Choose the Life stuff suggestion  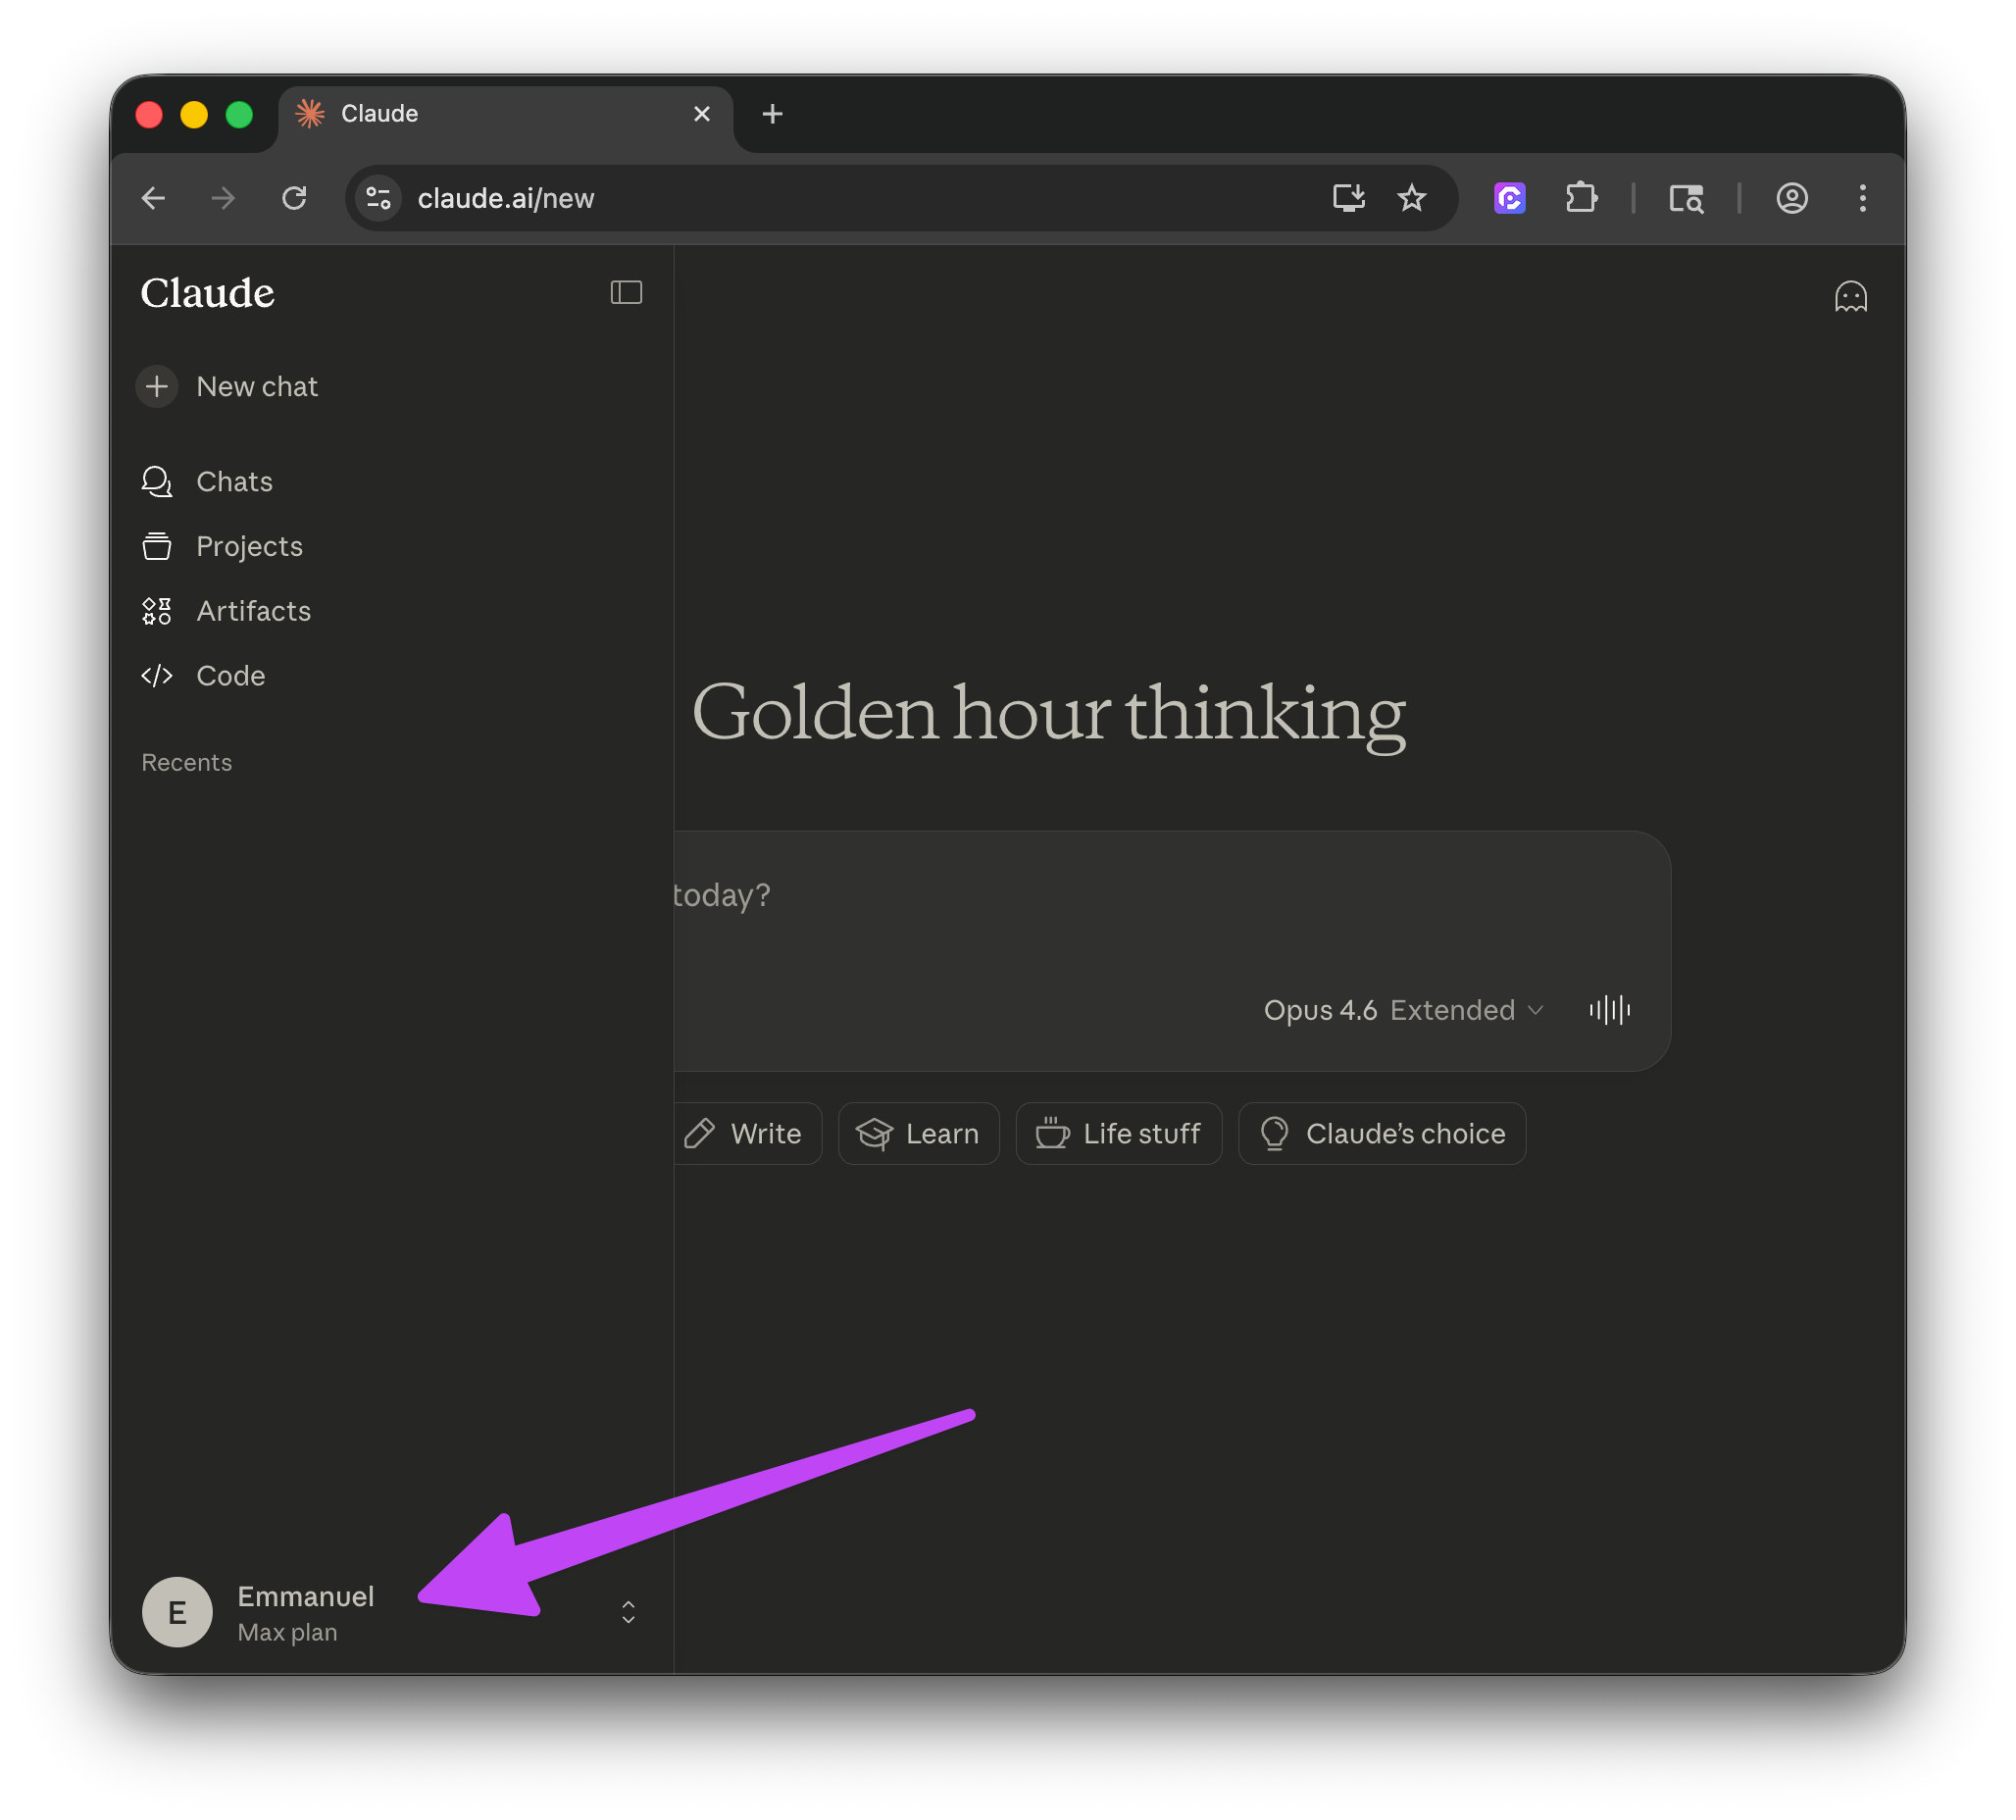point(1118,1134)
